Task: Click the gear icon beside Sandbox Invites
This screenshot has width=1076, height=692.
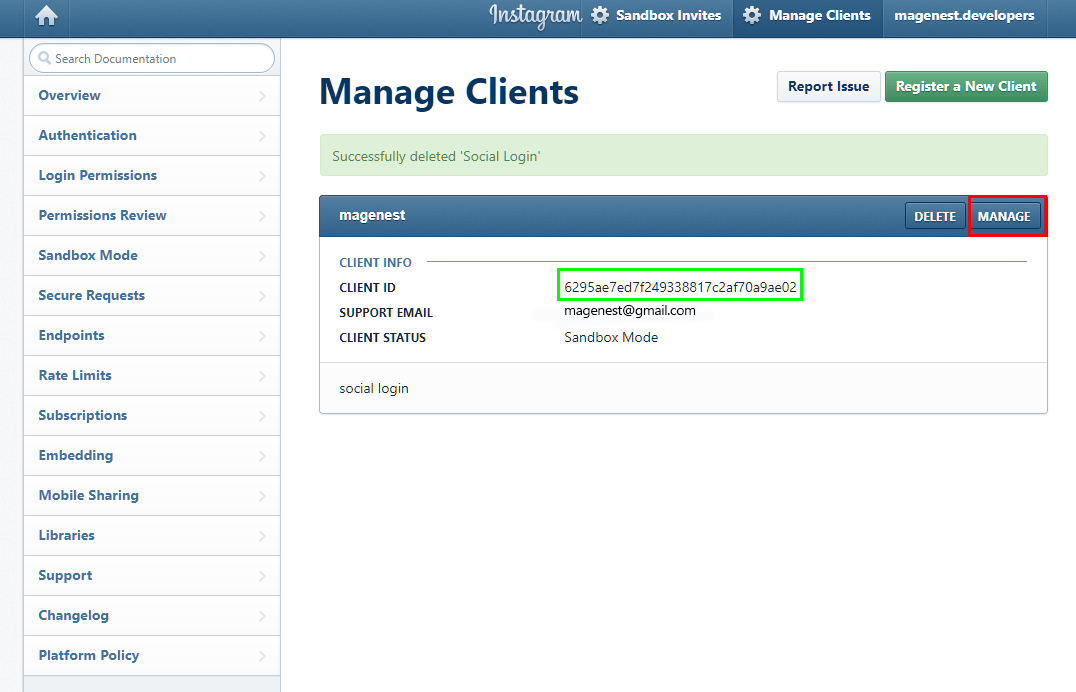Action: (600, 15)
